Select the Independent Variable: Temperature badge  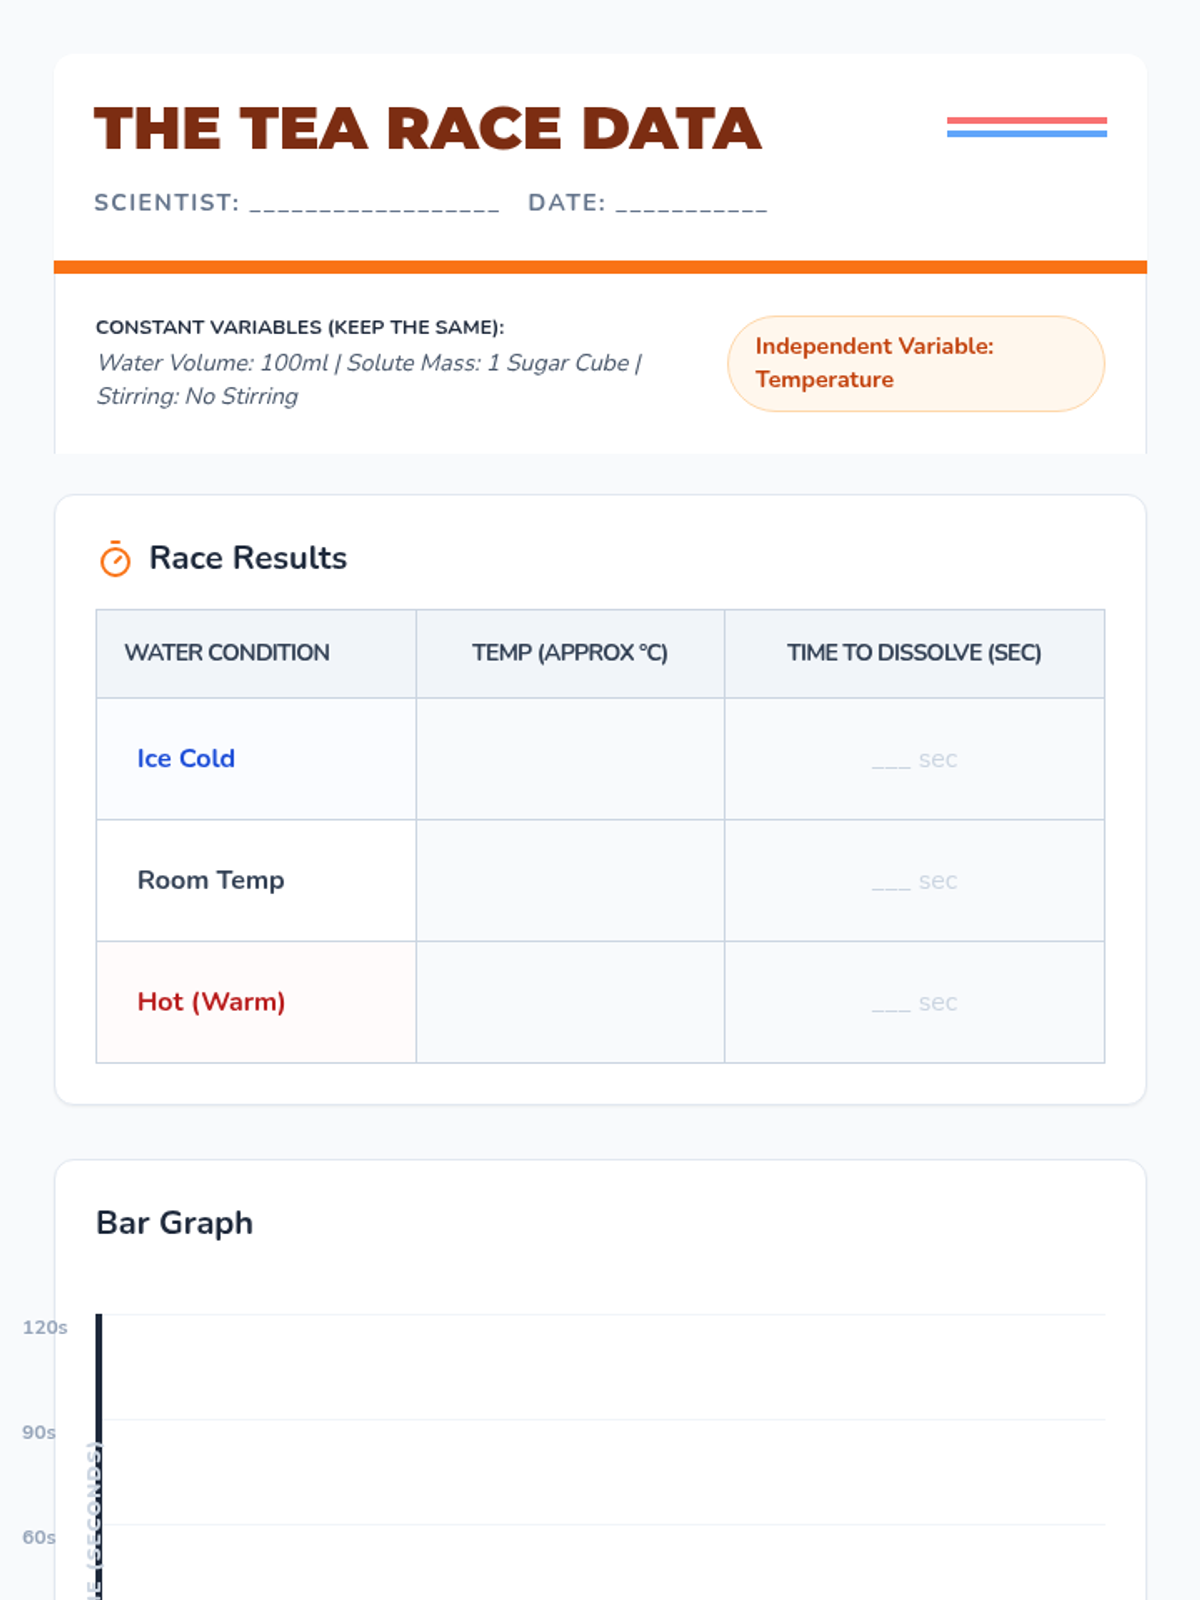click(915, 363)
